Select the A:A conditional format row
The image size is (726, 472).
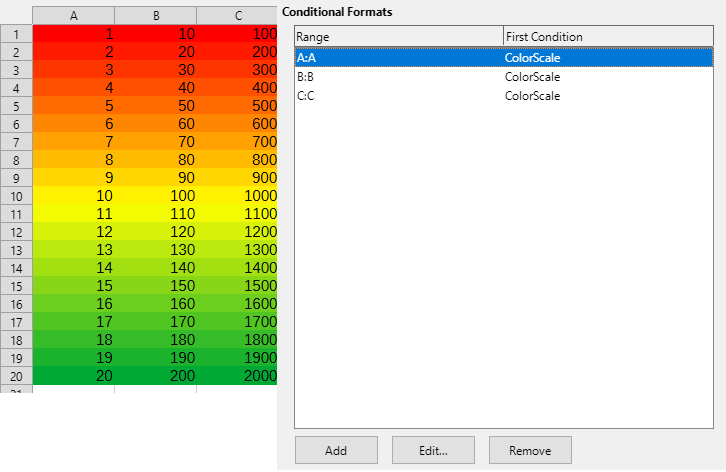tap(400, 58)
